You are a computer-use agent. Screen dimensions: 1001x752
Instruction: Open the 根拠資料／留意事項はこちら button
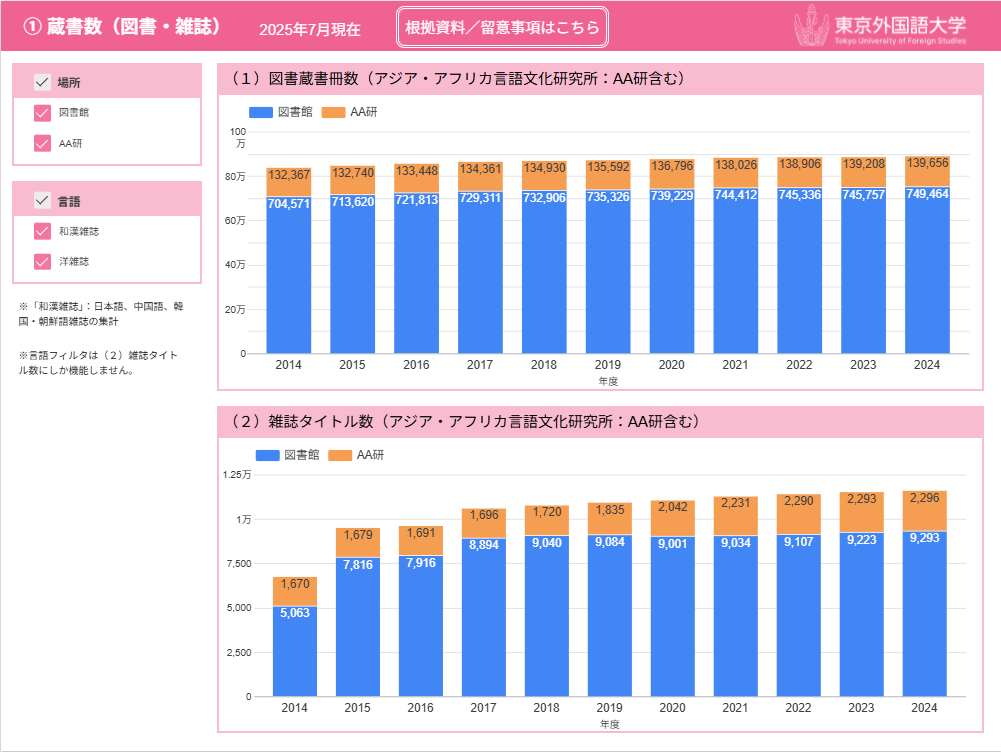tap(502, 29)
